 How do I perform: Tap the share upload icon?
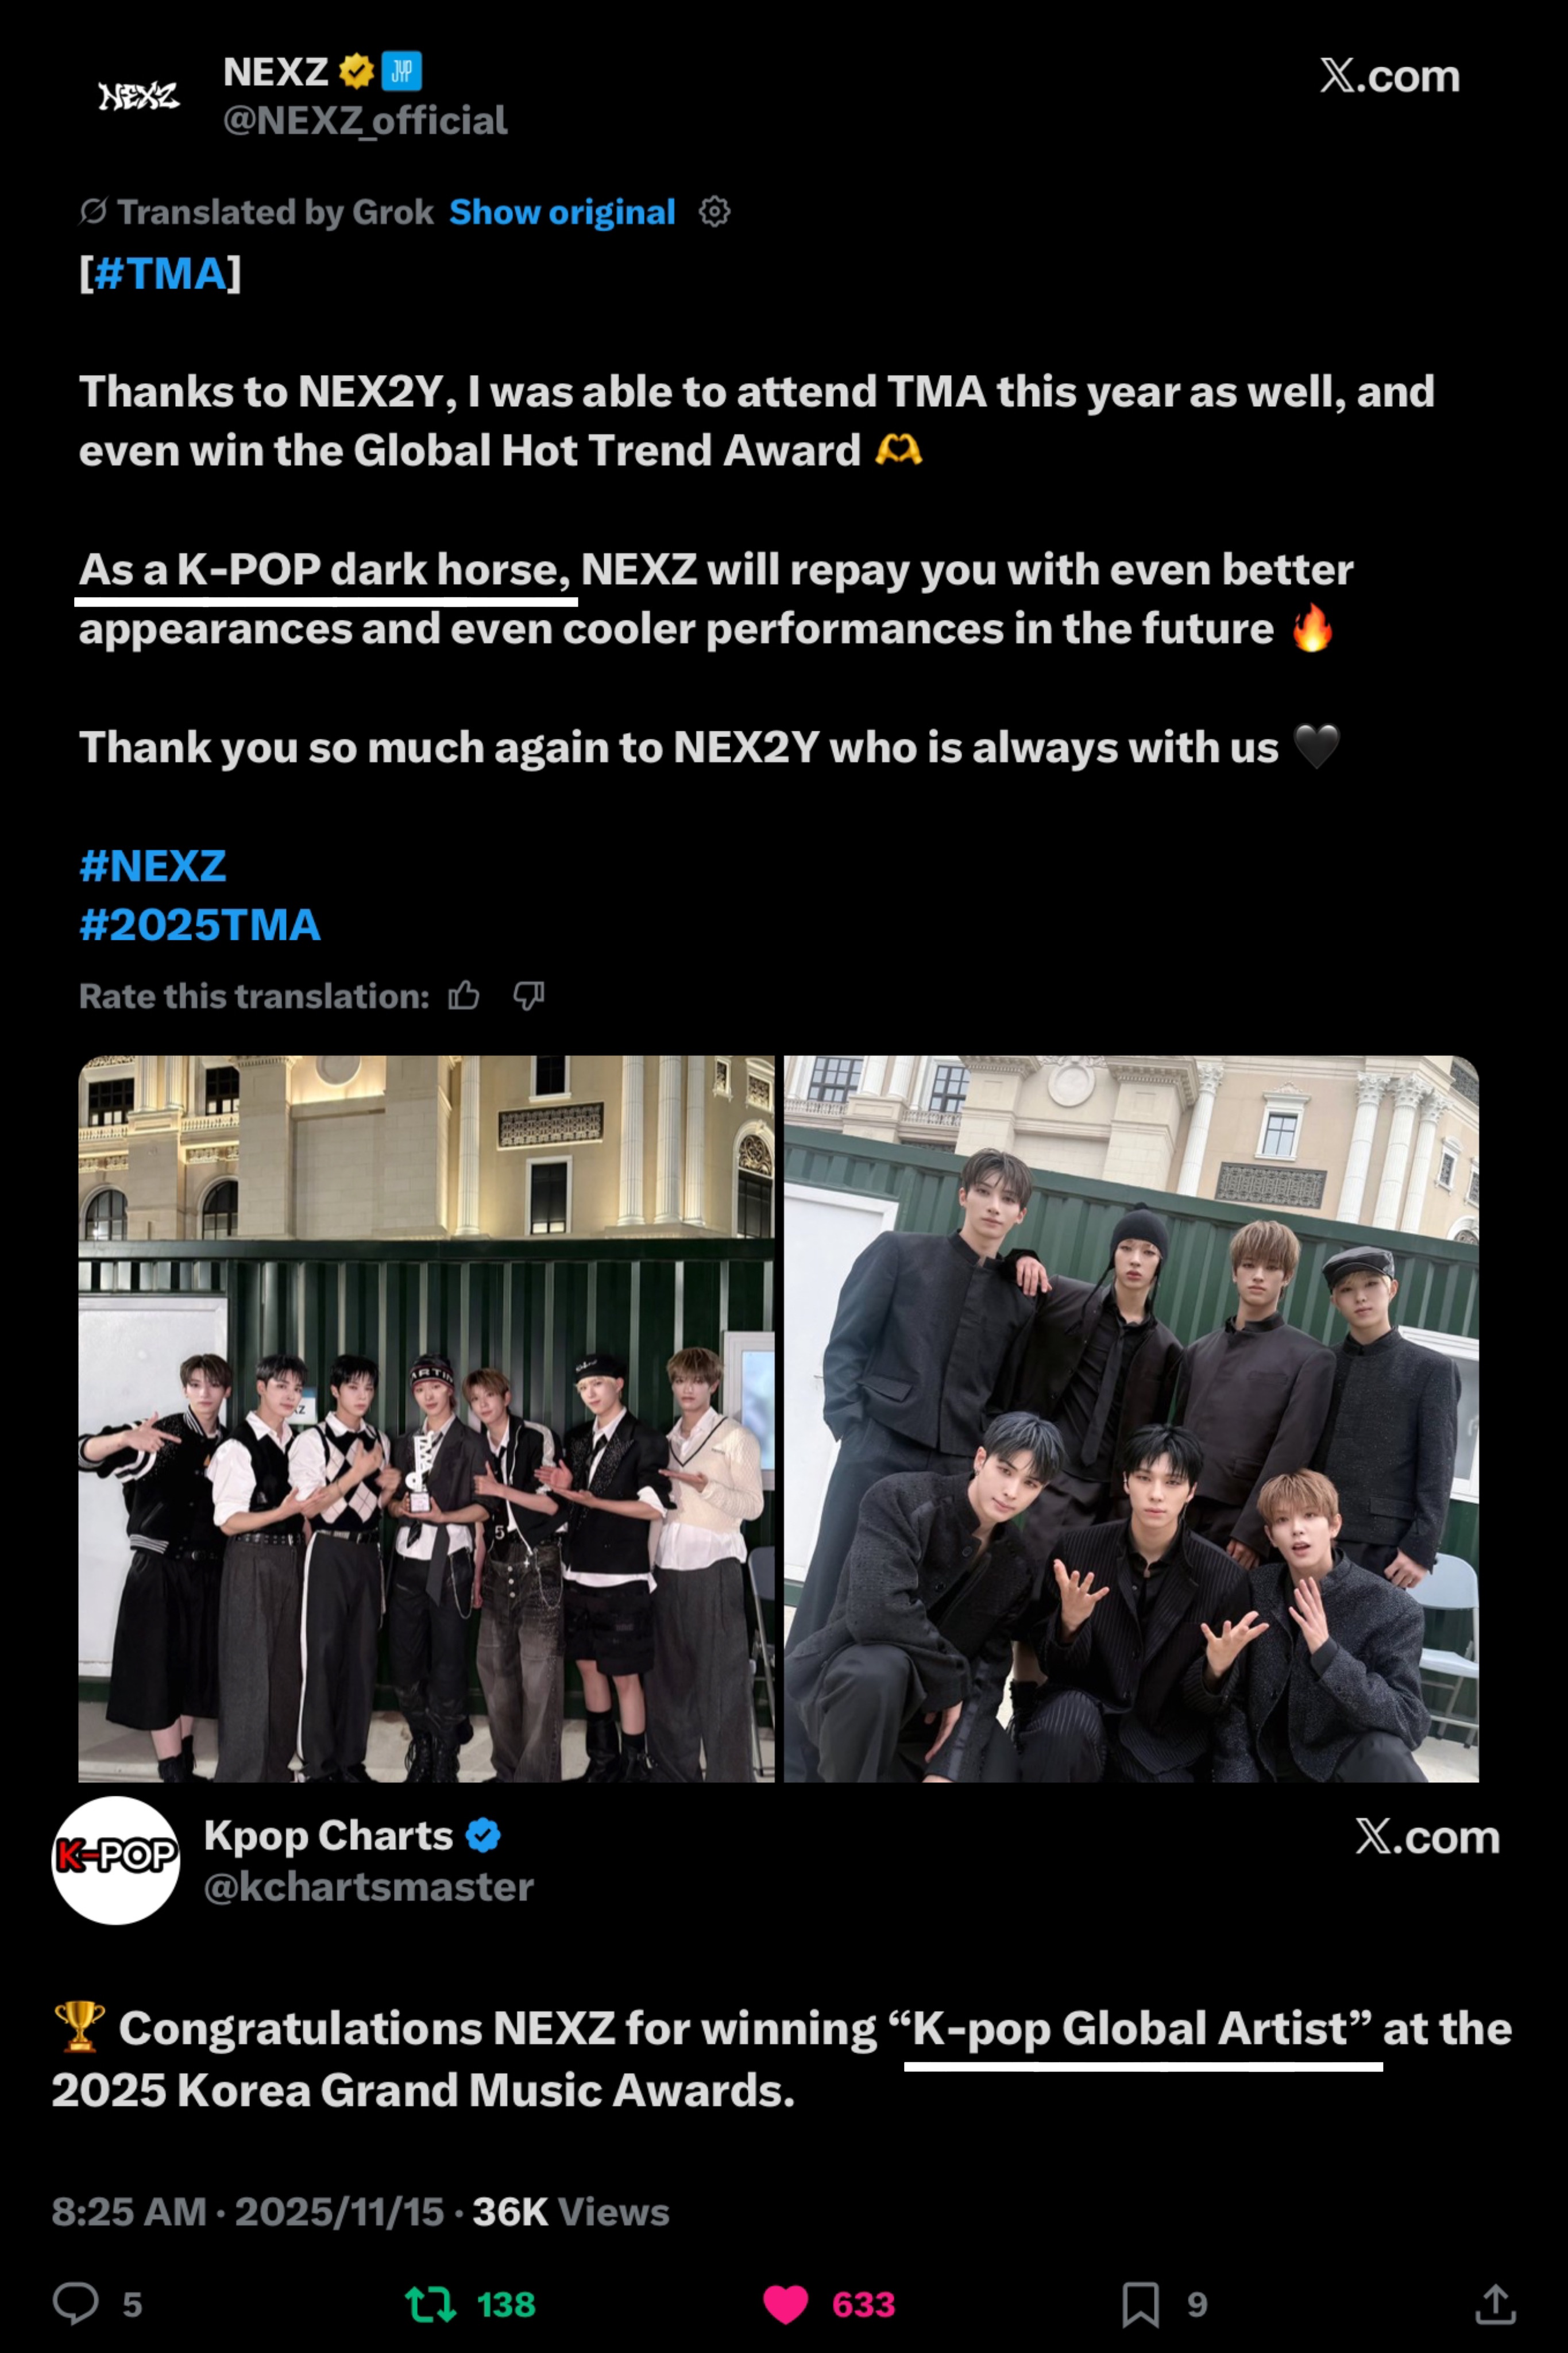tap(1495, 2304)
